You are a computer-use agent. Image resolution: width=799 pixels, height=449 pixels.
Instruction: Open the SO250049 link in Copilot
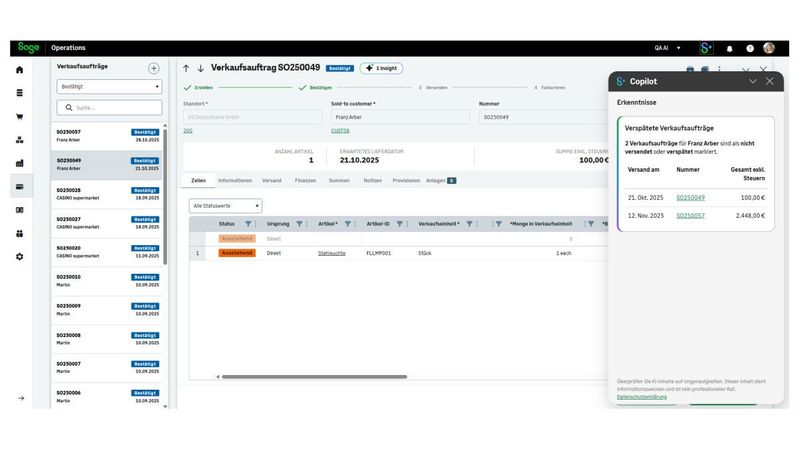coord(690,198)
